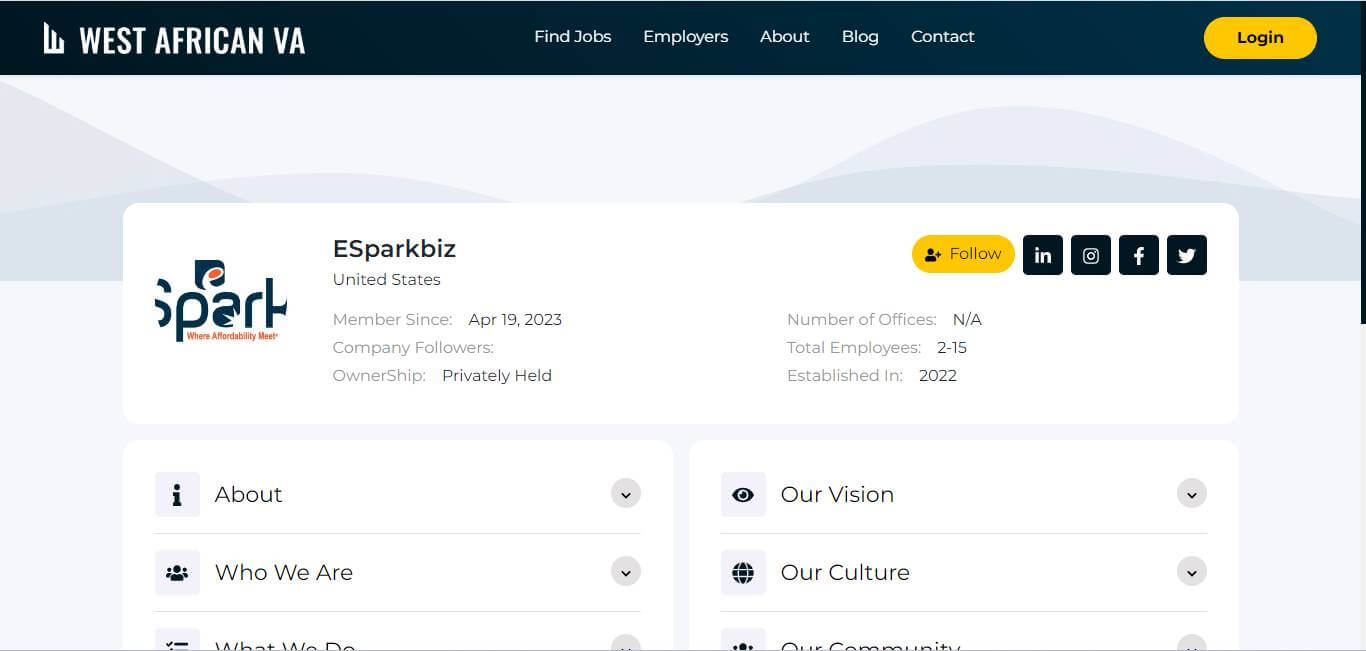Click the Who We Are people icon
1366x651 pixels.
coord(177,572)
